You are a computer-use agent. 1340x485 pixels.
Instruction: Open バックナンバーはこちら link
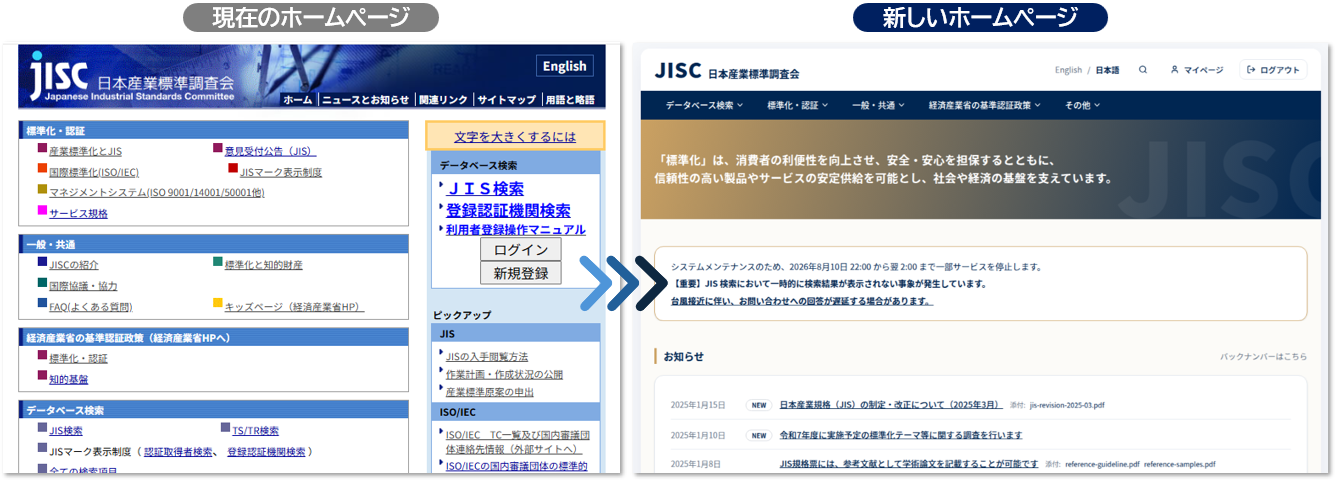pyautogui.click(x=1263, y=356)
